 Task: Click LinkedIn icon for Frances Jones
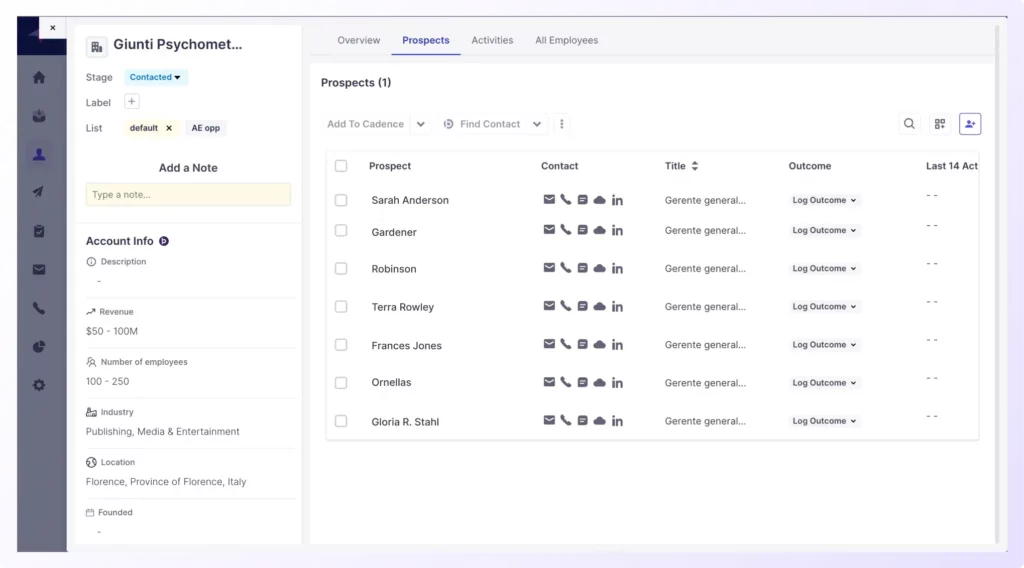tap(617, 345)
